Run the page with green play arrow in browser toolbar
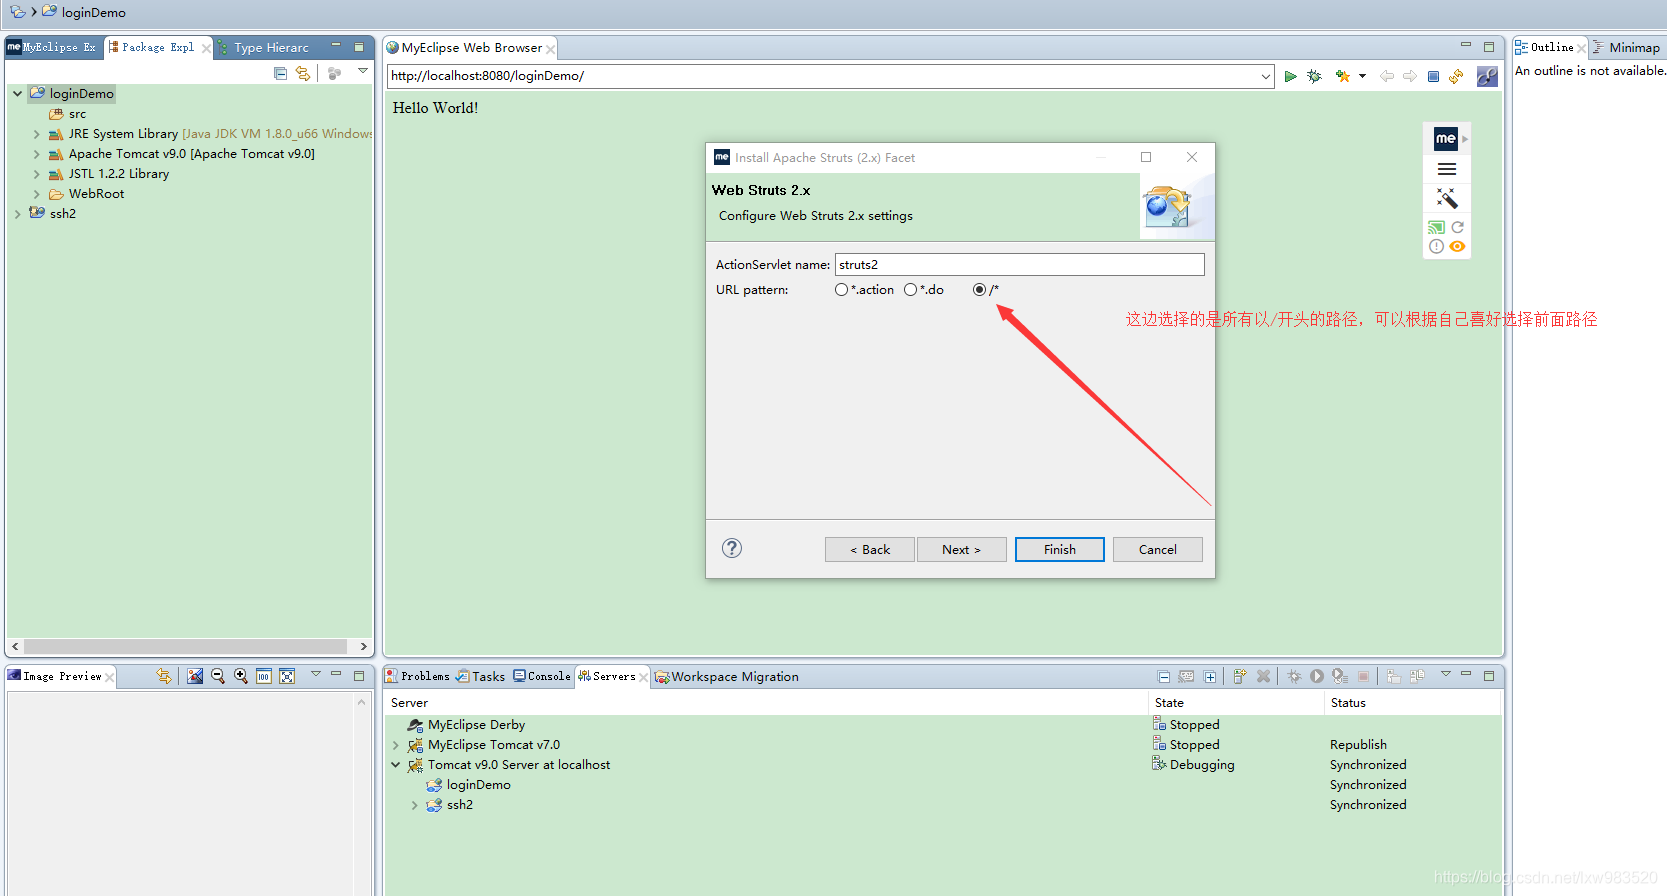 pyautogui.click(x=1290, y=76)
